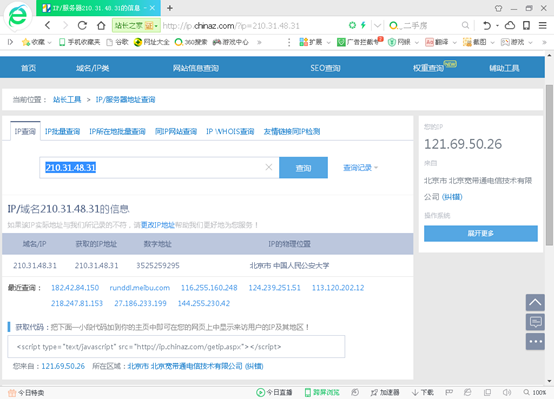This screenshot has height=399, width=554.
Task: Open the 网银 dropdown
Action: (x=403, y=42)
